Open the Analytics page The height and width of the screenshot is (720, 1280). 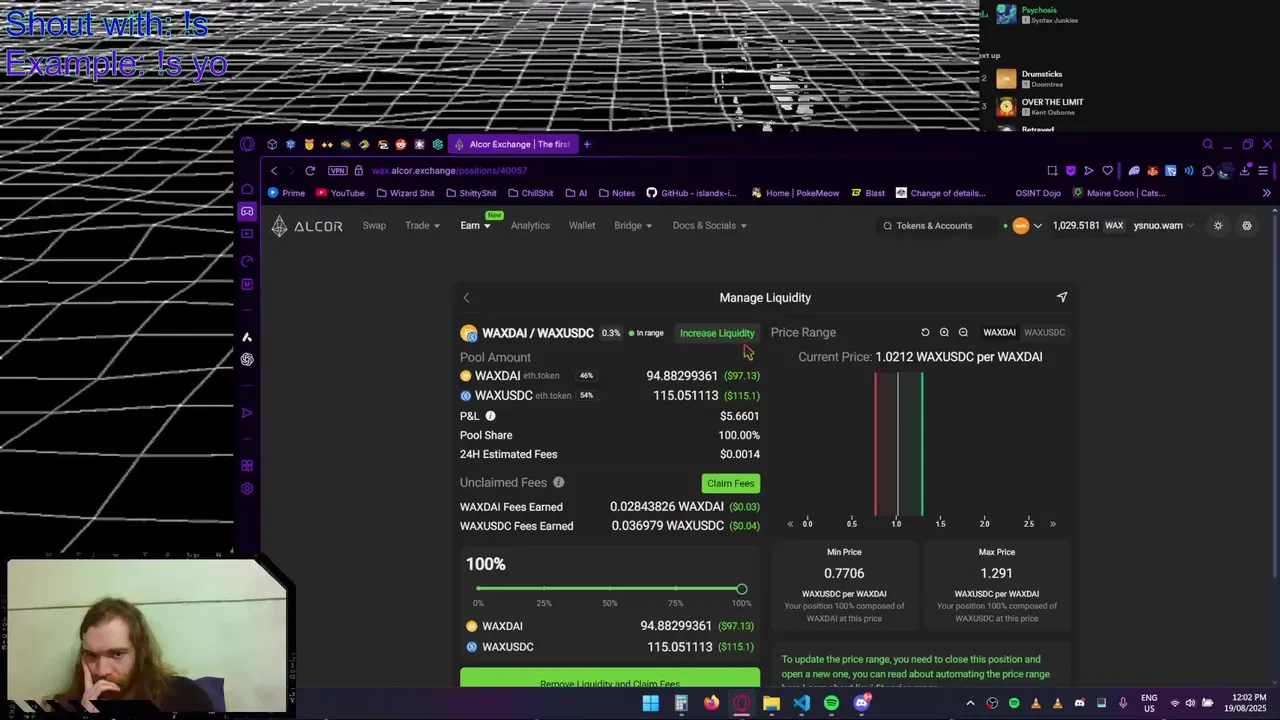530,226
